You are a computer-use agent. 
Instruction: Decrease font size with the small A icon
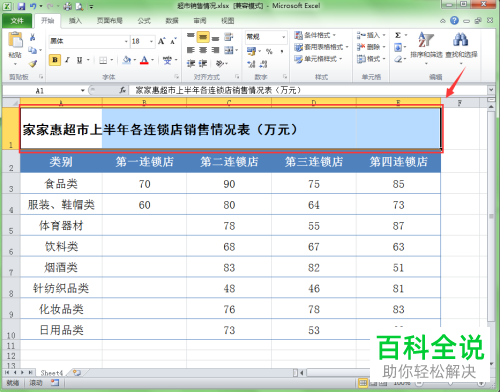(173, 41)
